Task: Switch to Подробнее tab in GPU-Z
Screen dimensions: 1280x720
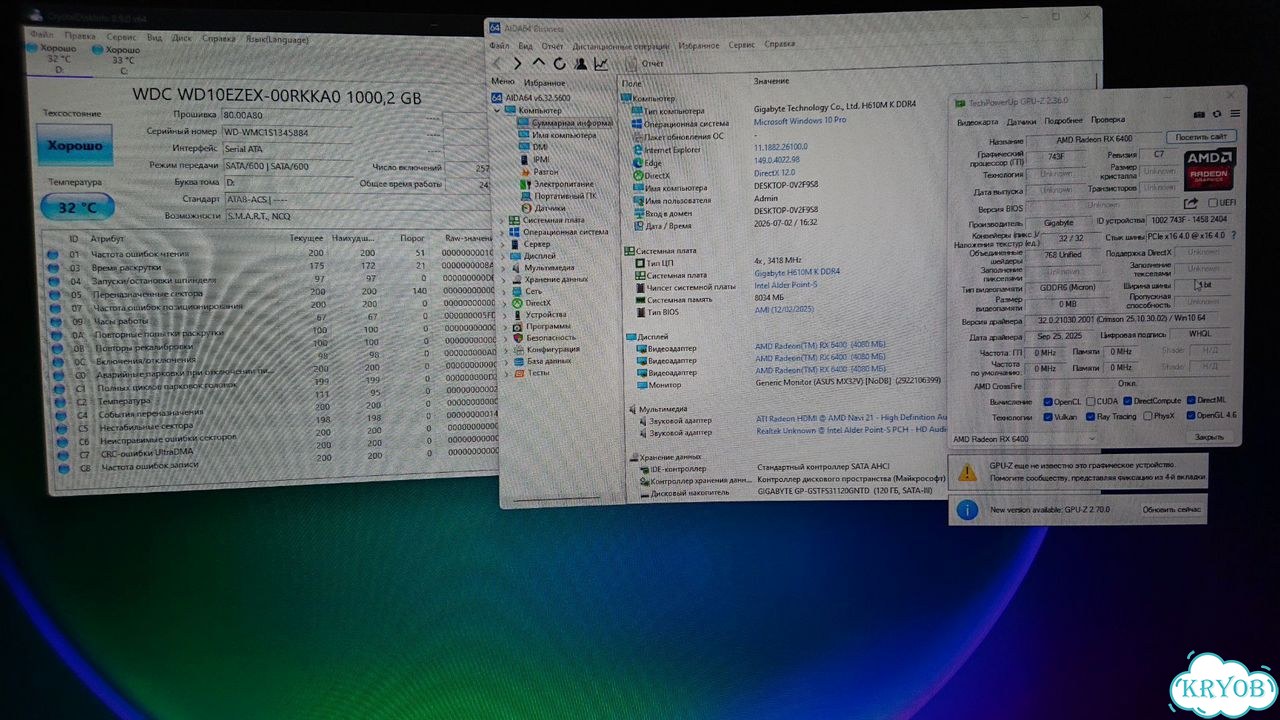Action: (1063, 121)
